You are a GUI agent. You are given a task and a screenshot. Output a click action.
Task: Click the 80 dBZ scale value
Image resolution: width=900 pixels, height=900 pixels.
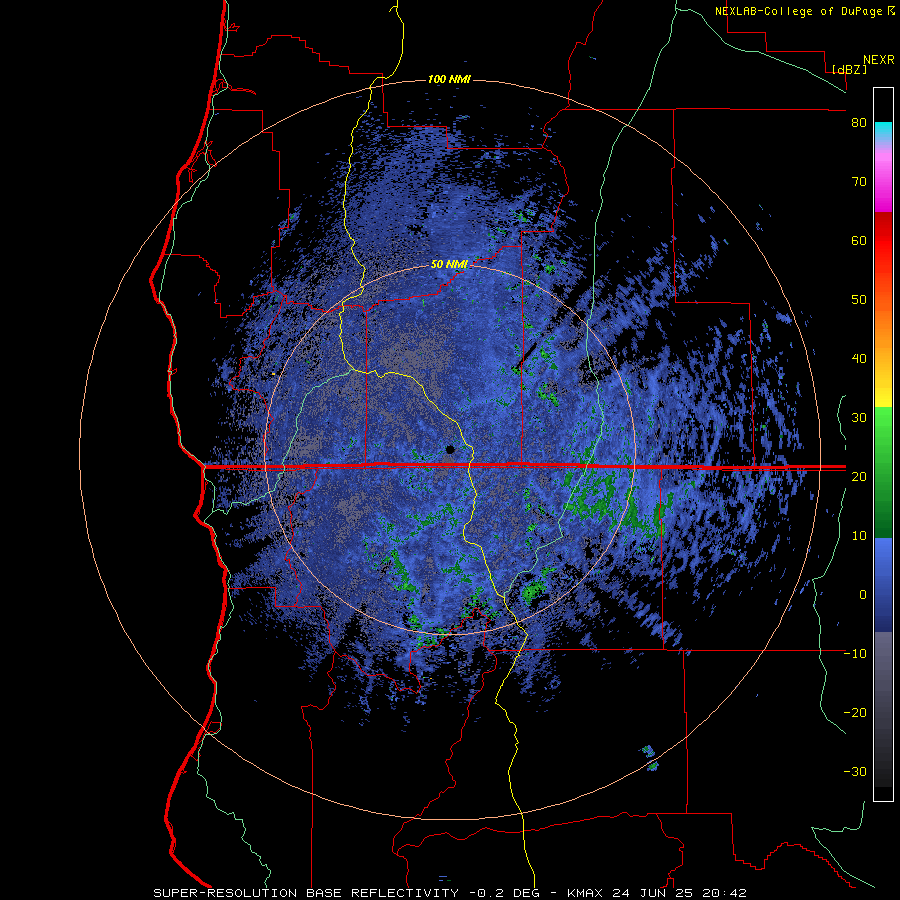pos(859,123)
